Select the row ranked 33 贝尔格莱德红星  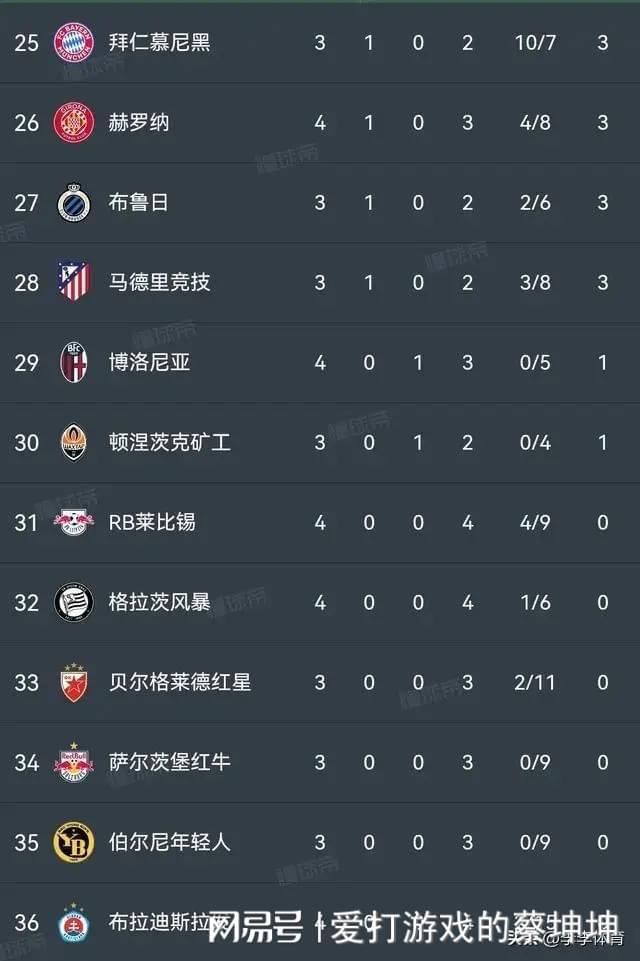[320, 682]
